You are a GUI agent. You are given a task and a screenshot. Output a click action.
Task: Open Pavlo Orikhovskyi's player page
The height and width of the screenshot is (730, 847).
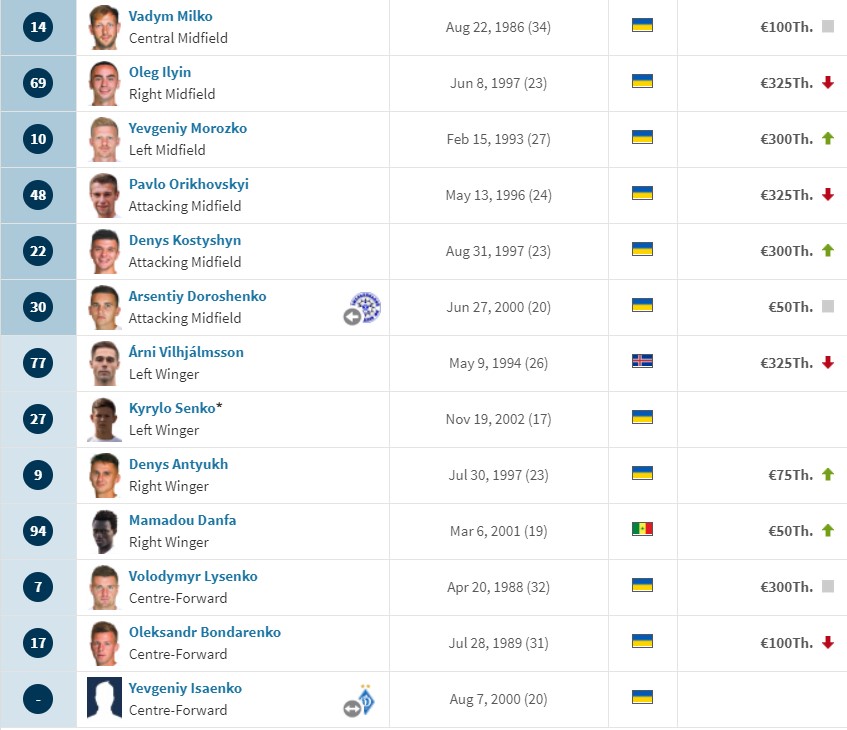pyautogui.click(x=189, y=184)
